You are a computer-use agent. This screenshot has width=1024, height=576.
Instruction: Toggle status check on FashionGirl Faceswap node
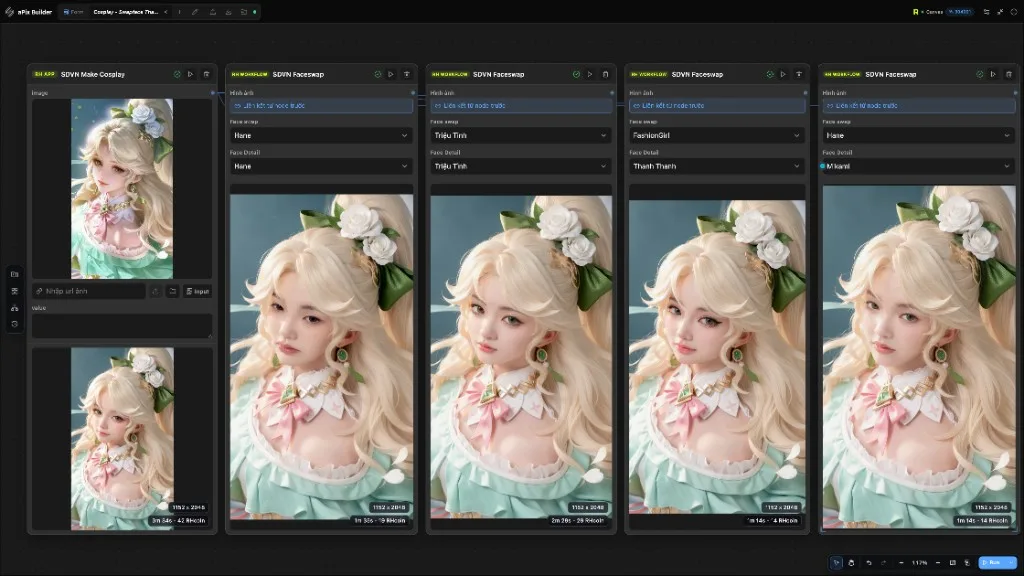coord(770,74)
